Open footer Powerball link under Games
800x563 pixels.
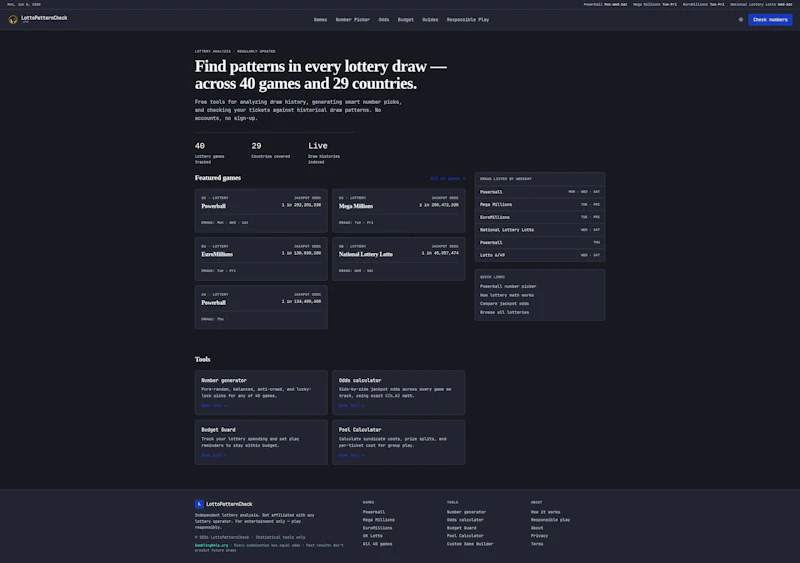374,512
